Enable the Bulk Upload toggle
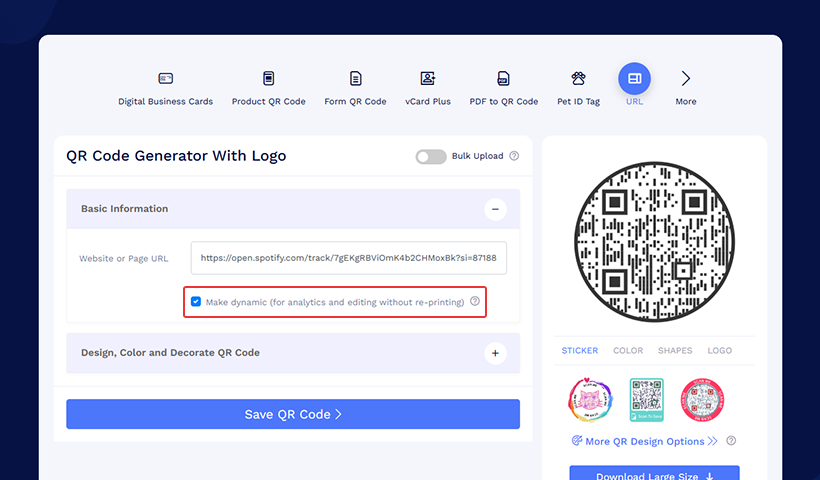This screenshot has width=820, height=480. (x=431, y=156)
